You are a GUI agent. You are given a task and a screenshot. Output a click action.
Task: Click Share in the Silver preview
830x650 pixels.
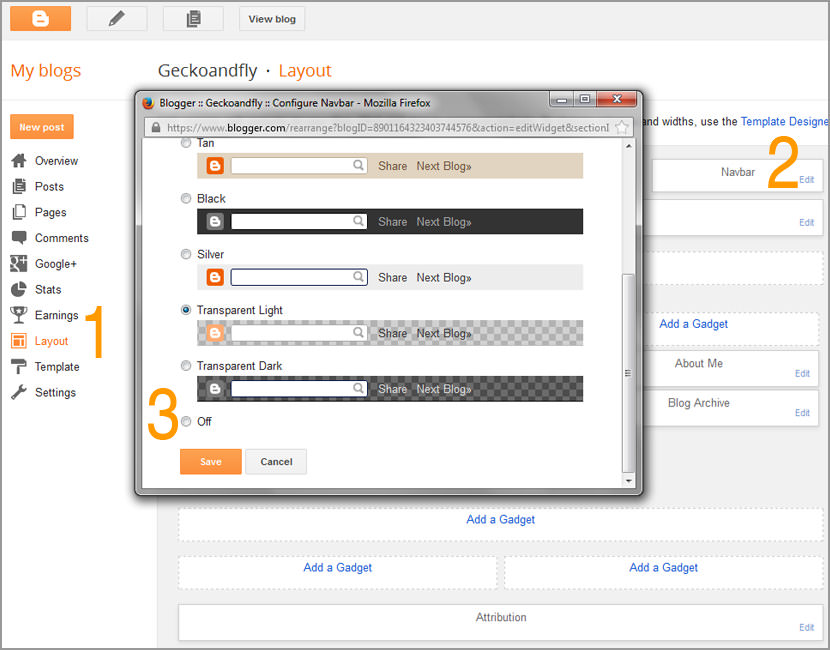coord(392,278)
